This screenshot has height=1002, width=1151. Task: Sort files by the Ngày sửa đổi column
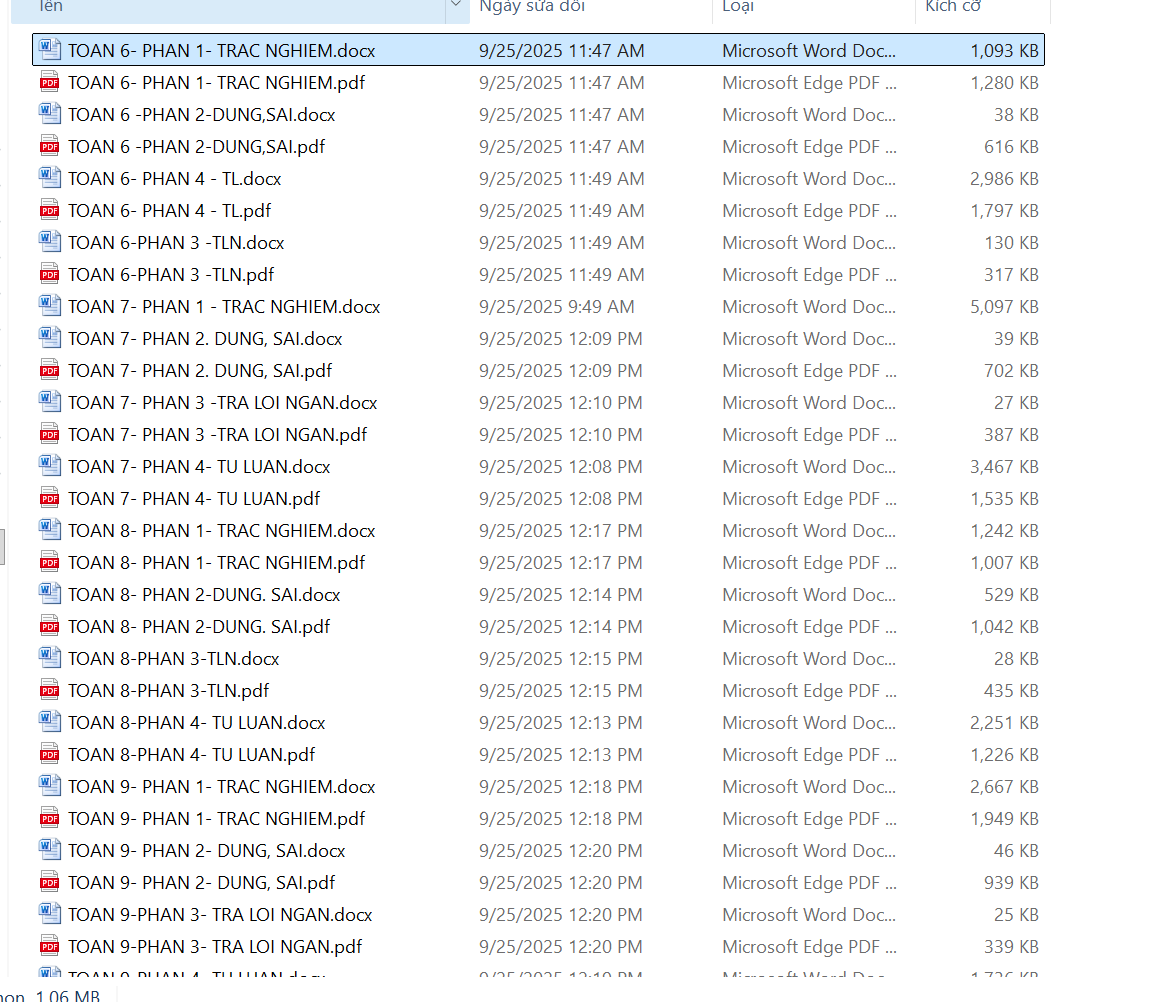(x=532, y=7)
